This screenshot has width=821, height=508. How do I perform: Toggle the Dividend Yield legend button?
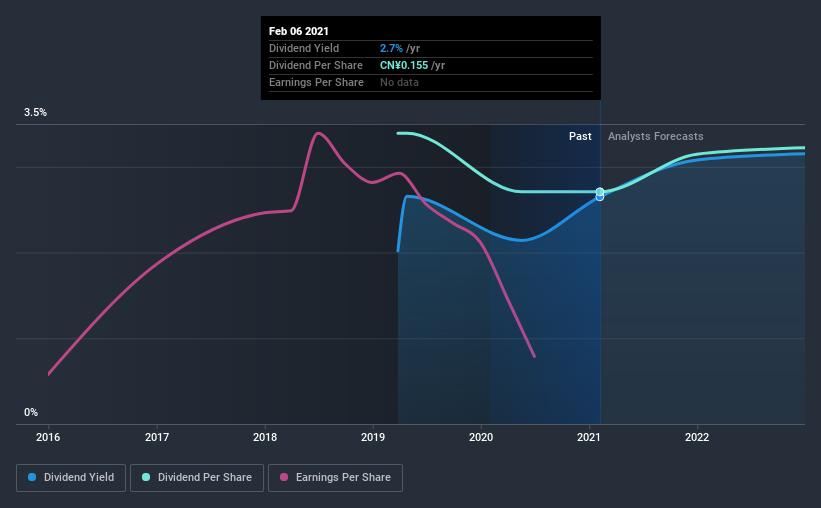[x=71, y=478]
